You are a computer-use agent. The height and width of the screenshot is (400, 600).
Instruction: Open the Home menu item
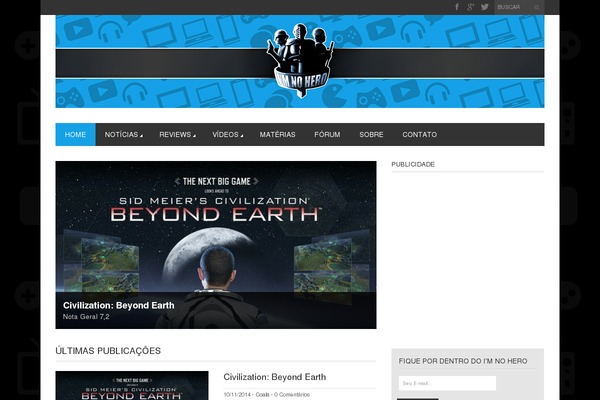[75, 134]
